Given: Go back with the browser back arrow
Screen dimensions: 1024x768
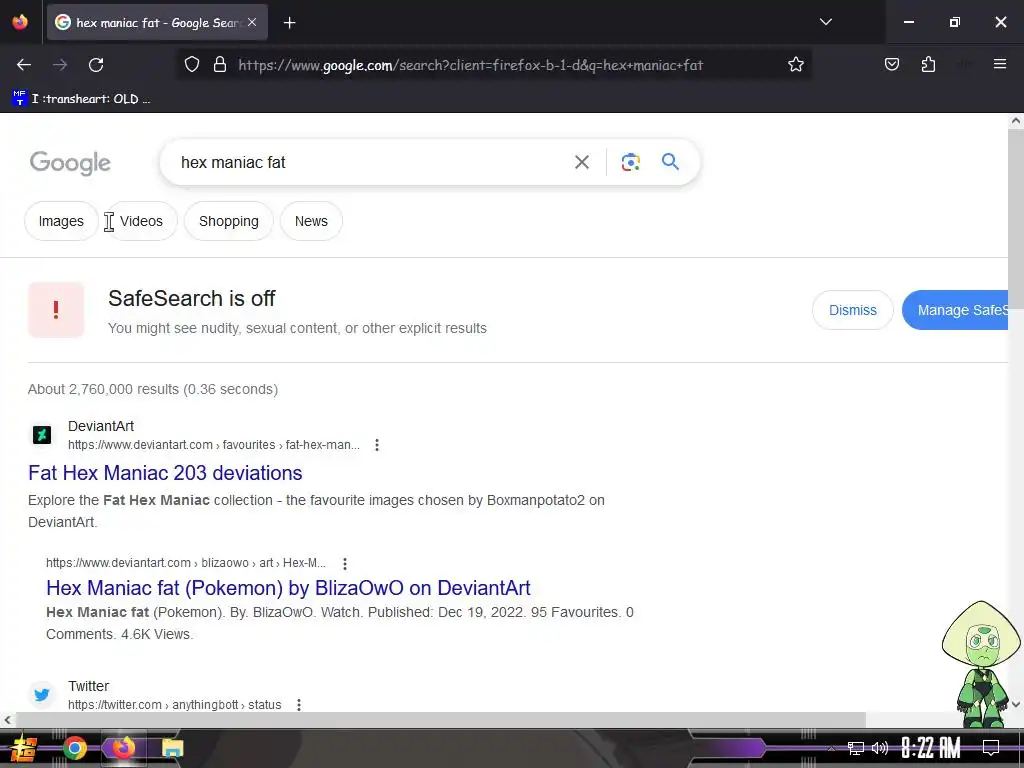Looking at the screenshot, I should point(24,65).
